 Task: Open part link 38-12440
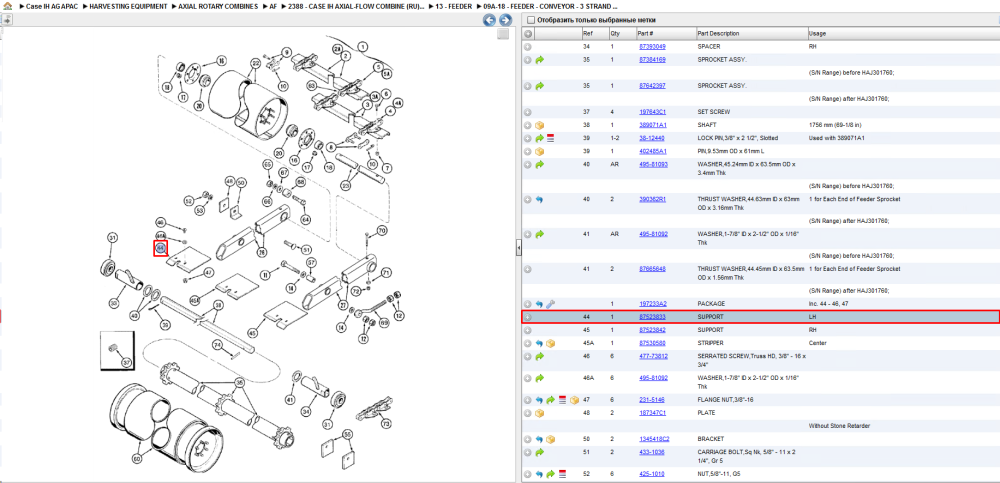651,138
